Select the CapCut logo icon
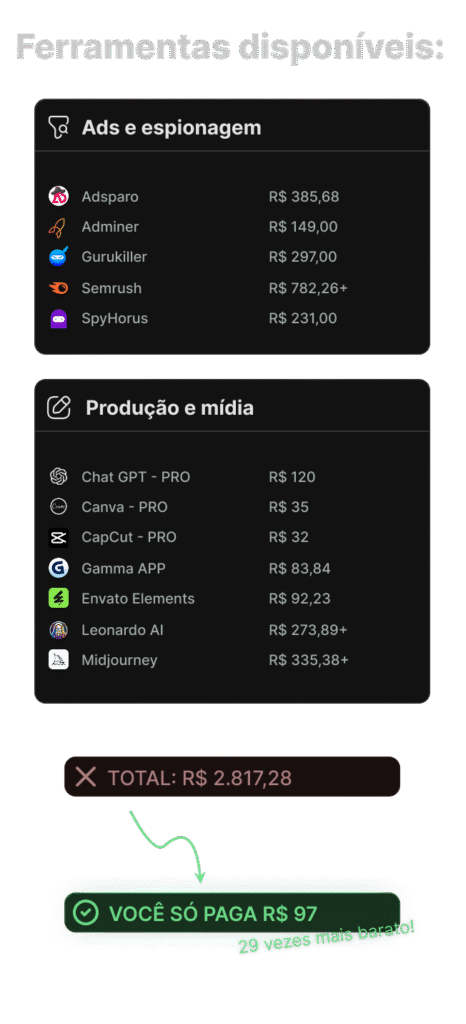Image resolution: width=466 pixels, height=1024 pixels. point(59,537)
